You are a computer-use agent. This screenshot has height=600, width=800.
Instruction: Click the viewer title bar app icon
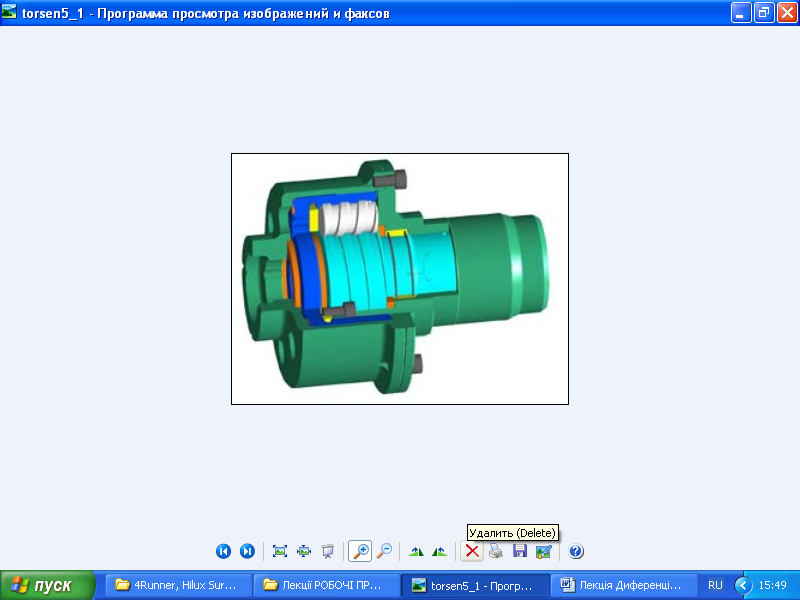click(9, 12)
